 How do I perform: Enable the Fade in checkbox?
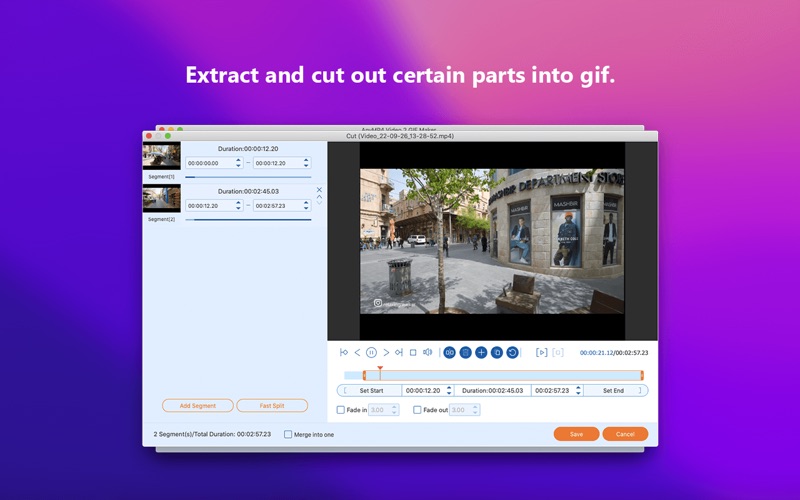[341, 410]
